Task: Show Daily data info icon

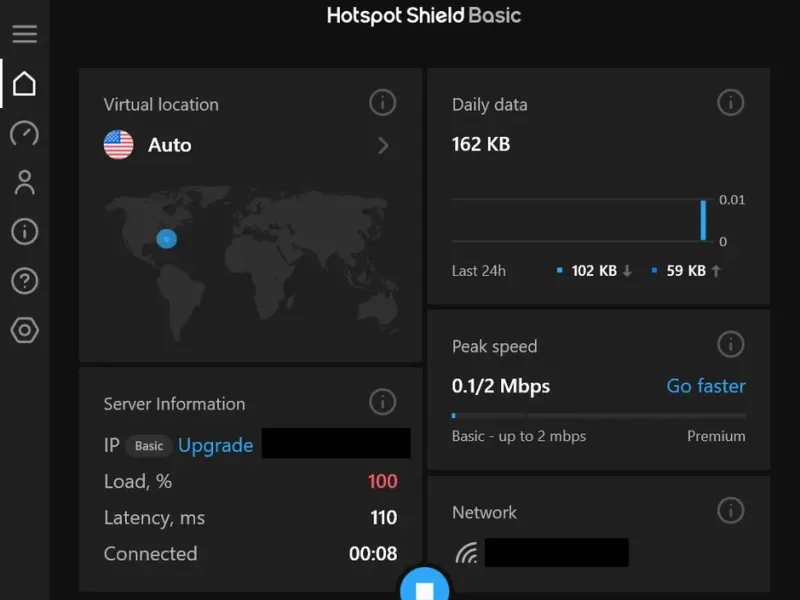Action: click(x=730, y=102)
